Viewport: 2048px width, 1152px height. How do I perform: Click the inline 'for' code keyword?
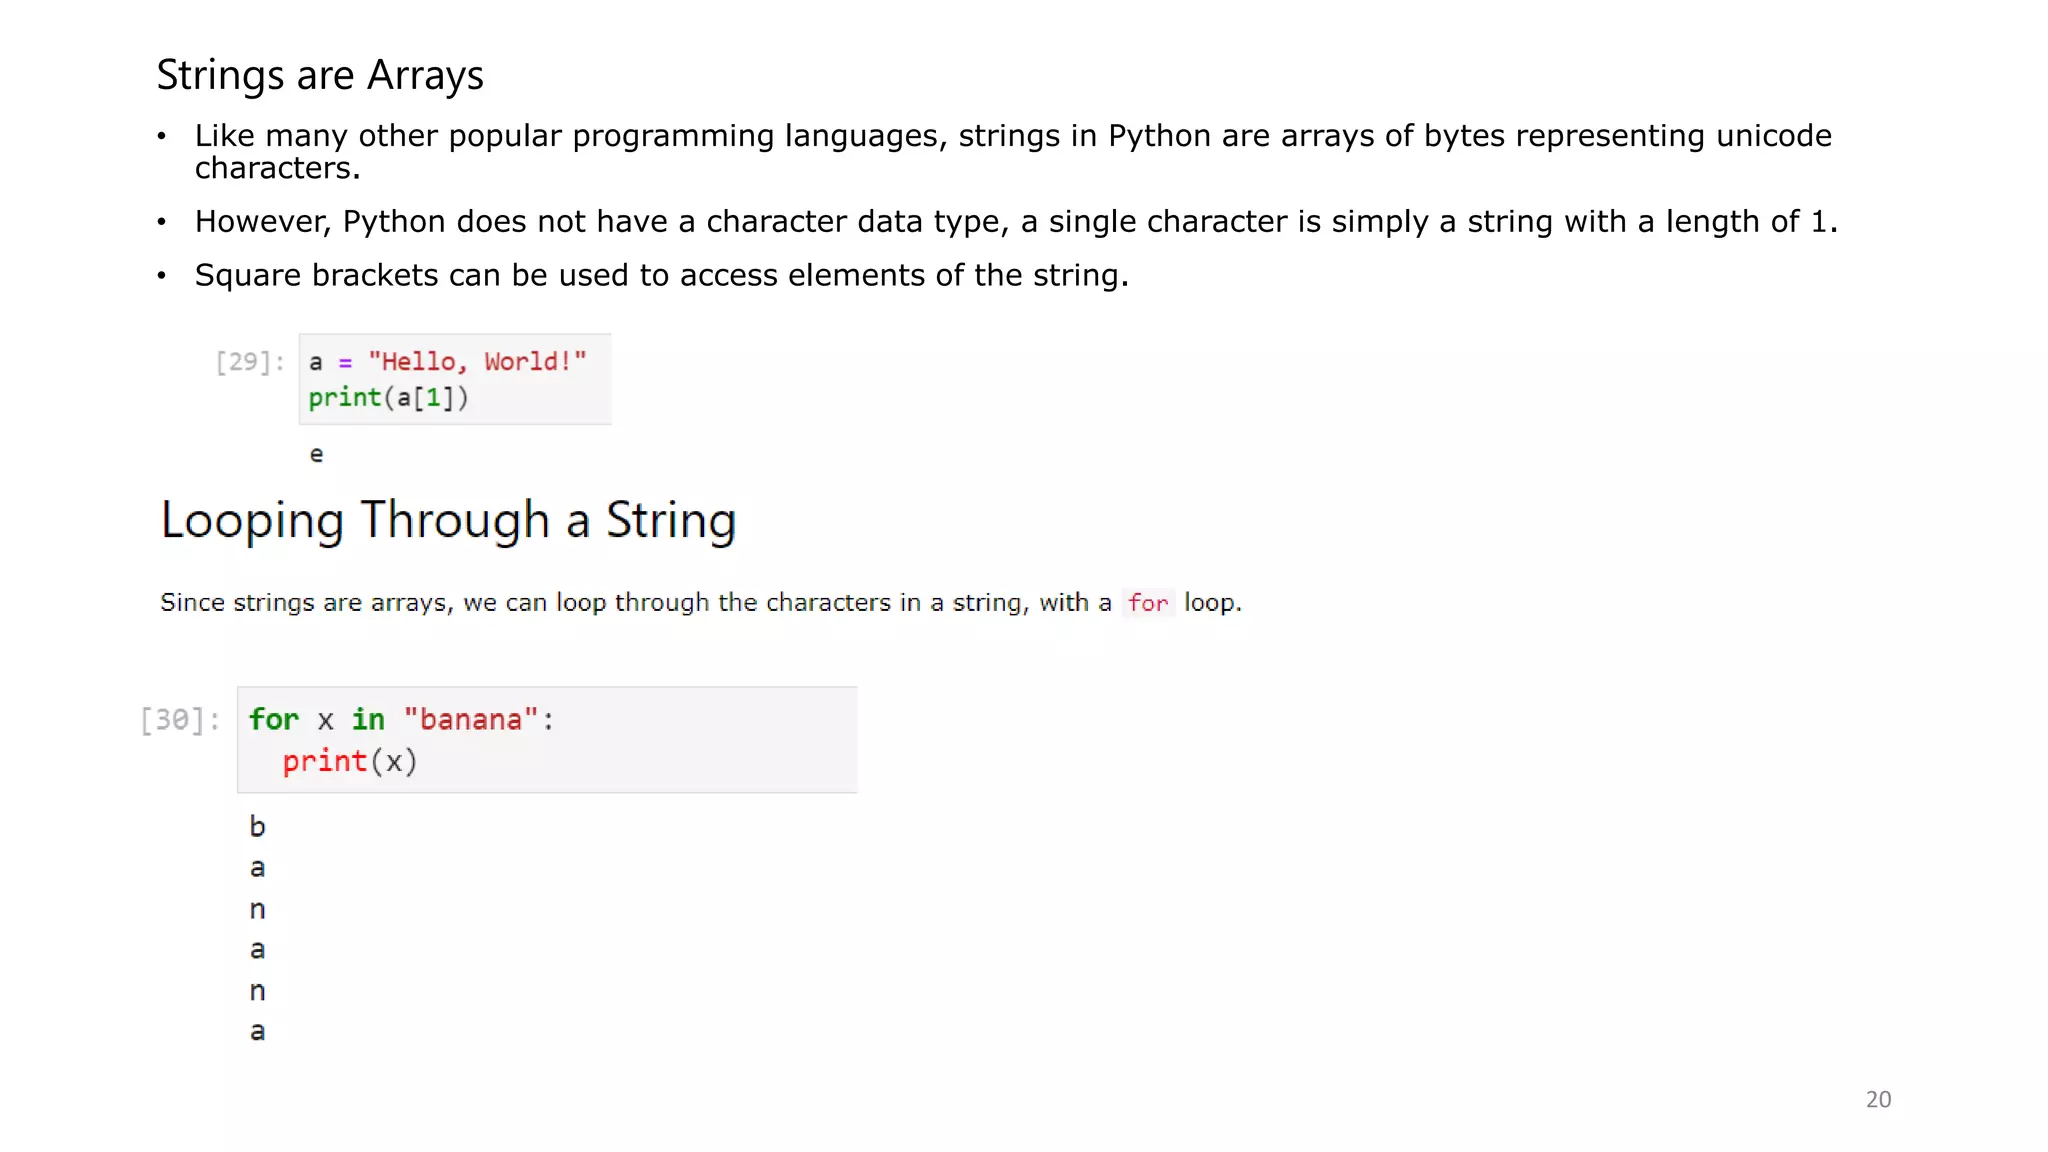click(1148, 603)
